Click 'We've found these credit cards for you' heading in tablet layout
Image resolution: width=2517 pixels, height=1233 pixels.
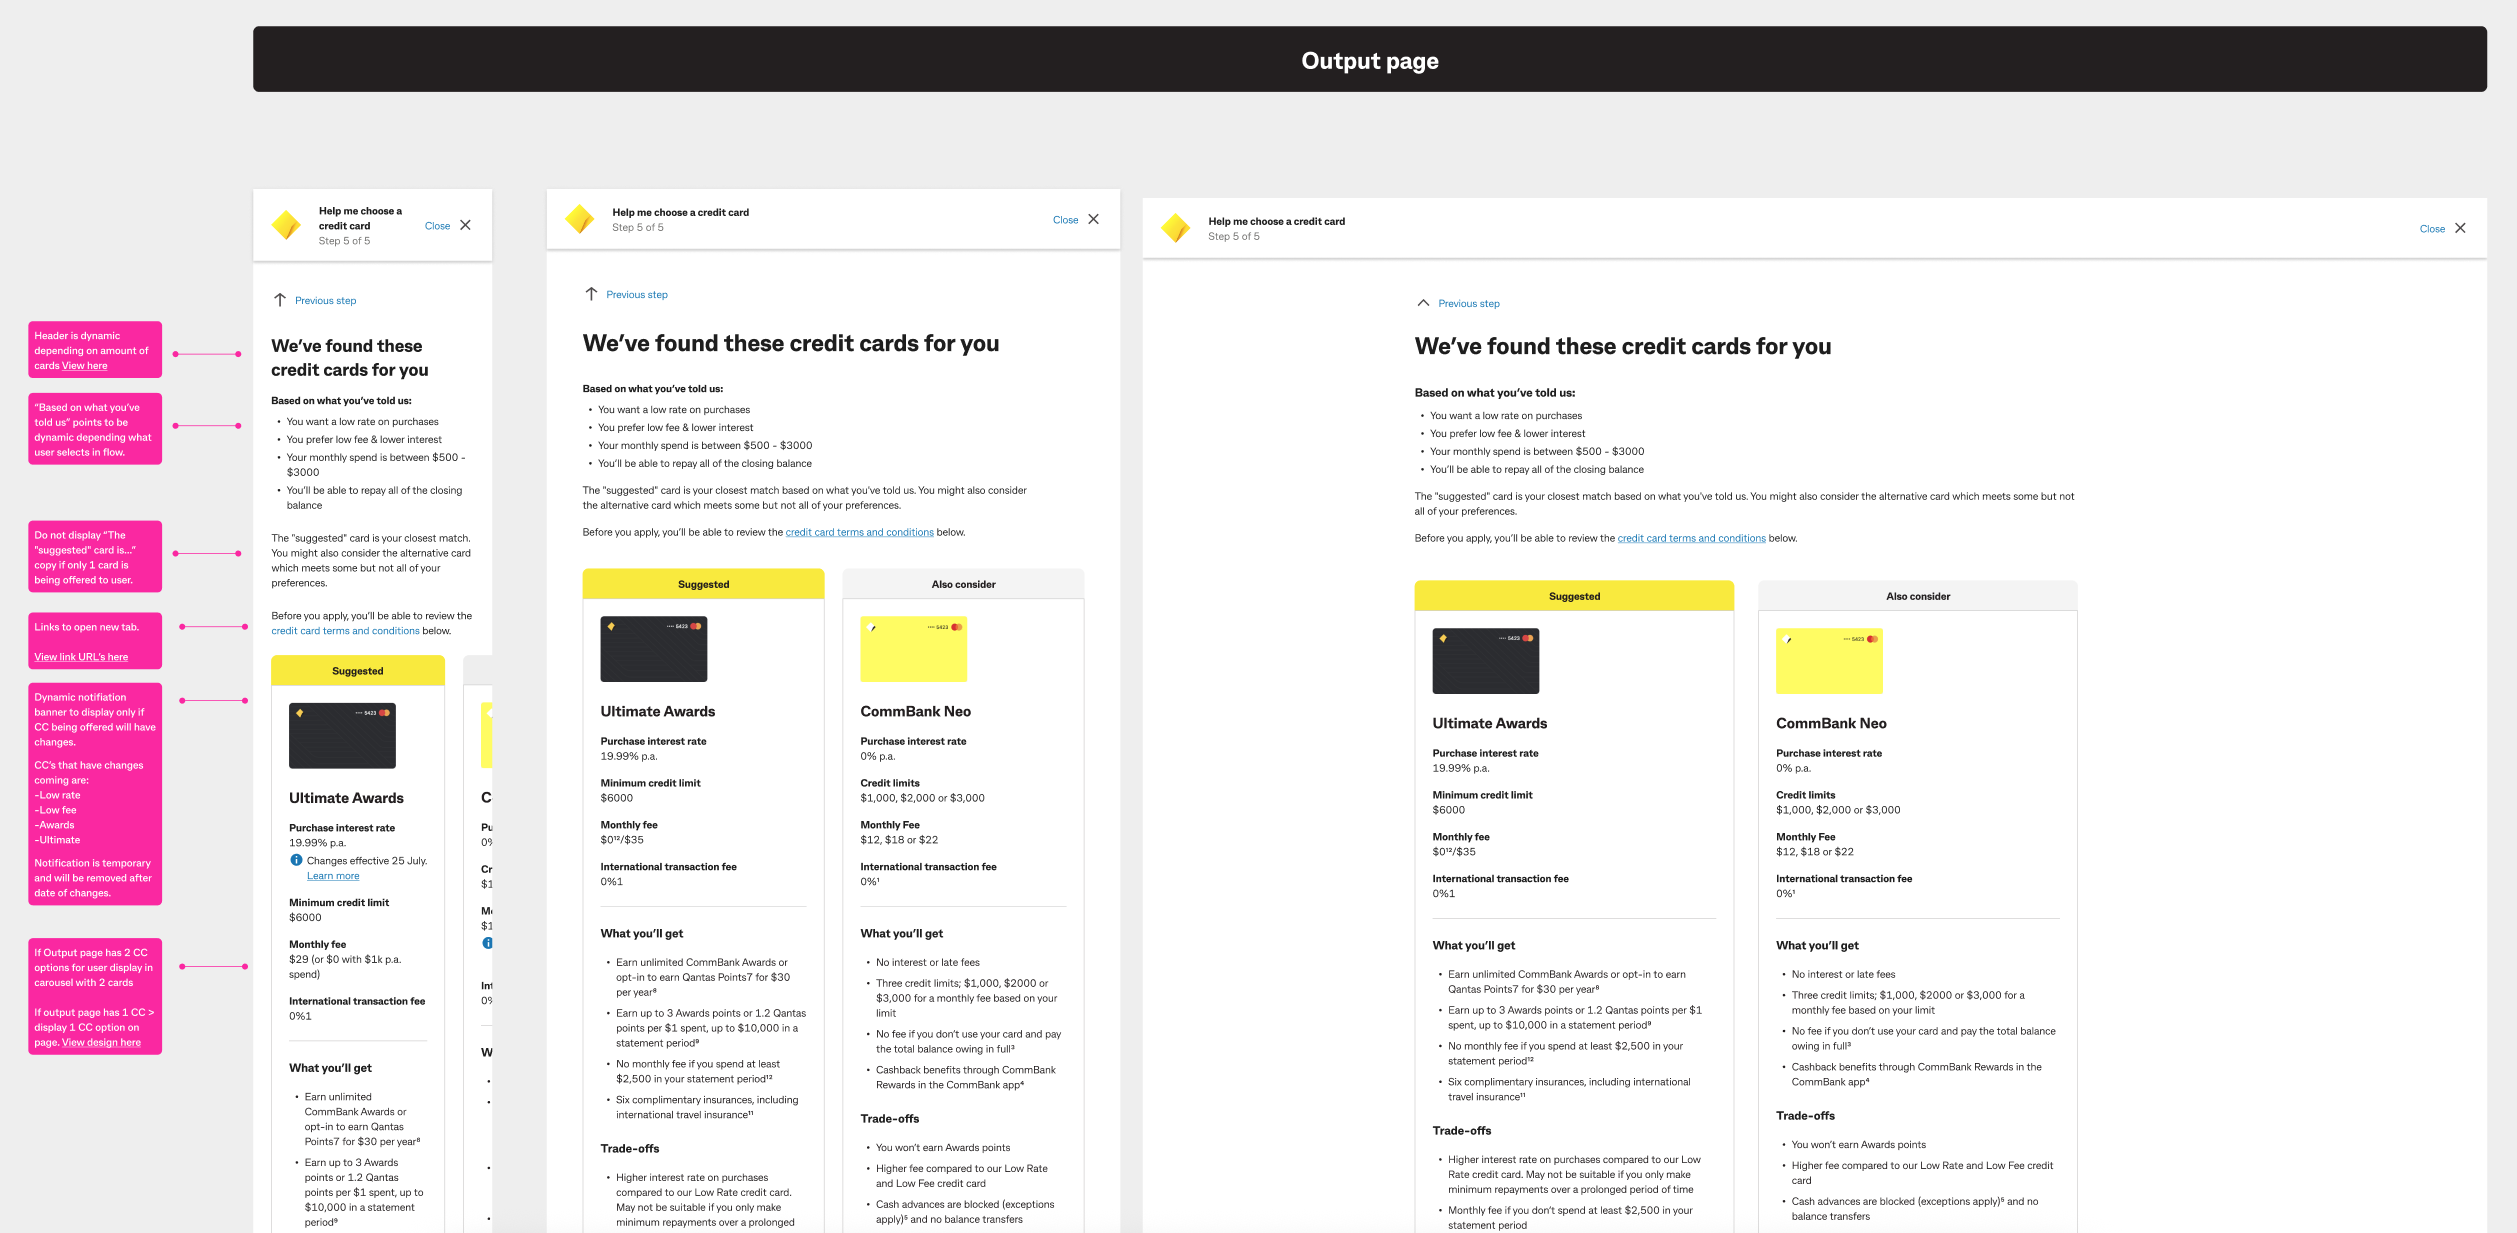pos(790,343)
